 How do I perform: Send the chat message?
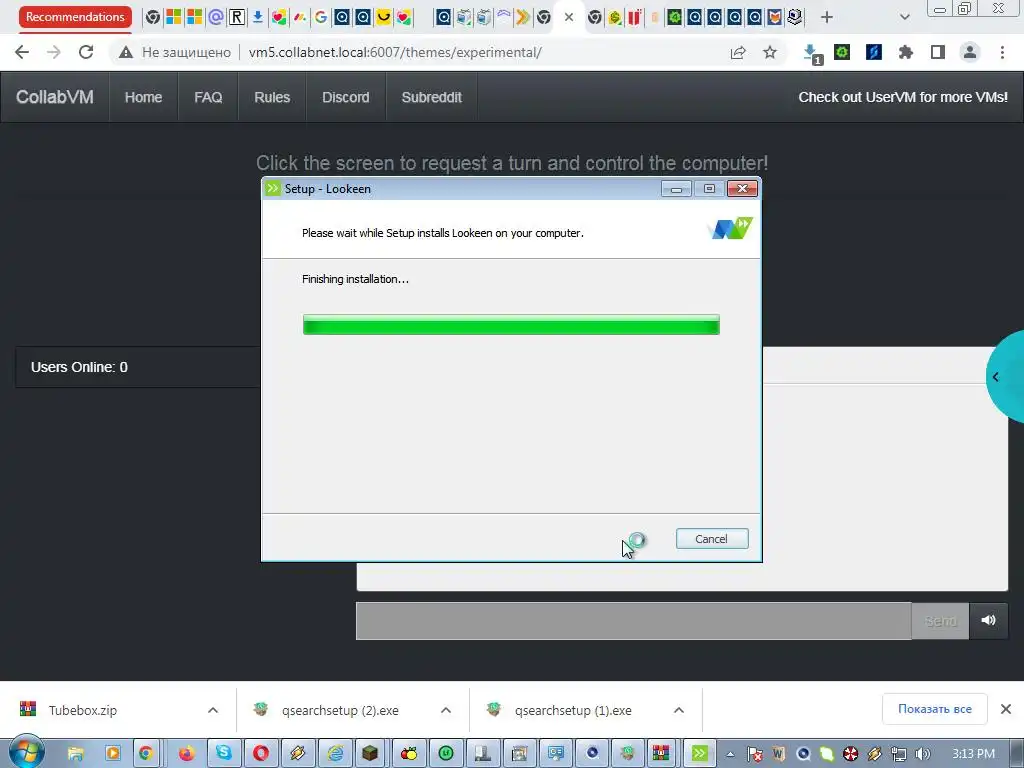coord(940,621)
